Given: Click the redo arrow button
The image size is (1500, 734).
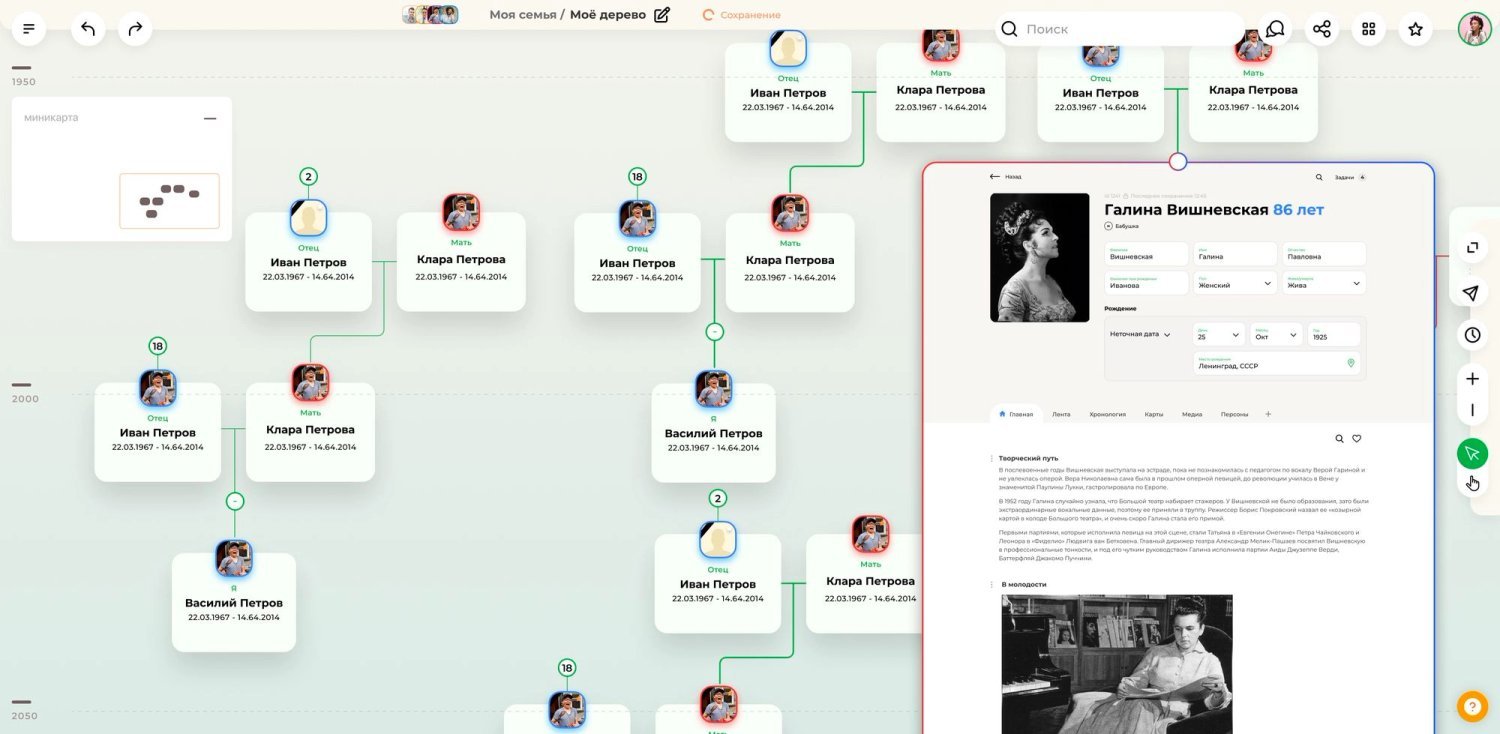Looking at the screenshot, I should (135, 29).
